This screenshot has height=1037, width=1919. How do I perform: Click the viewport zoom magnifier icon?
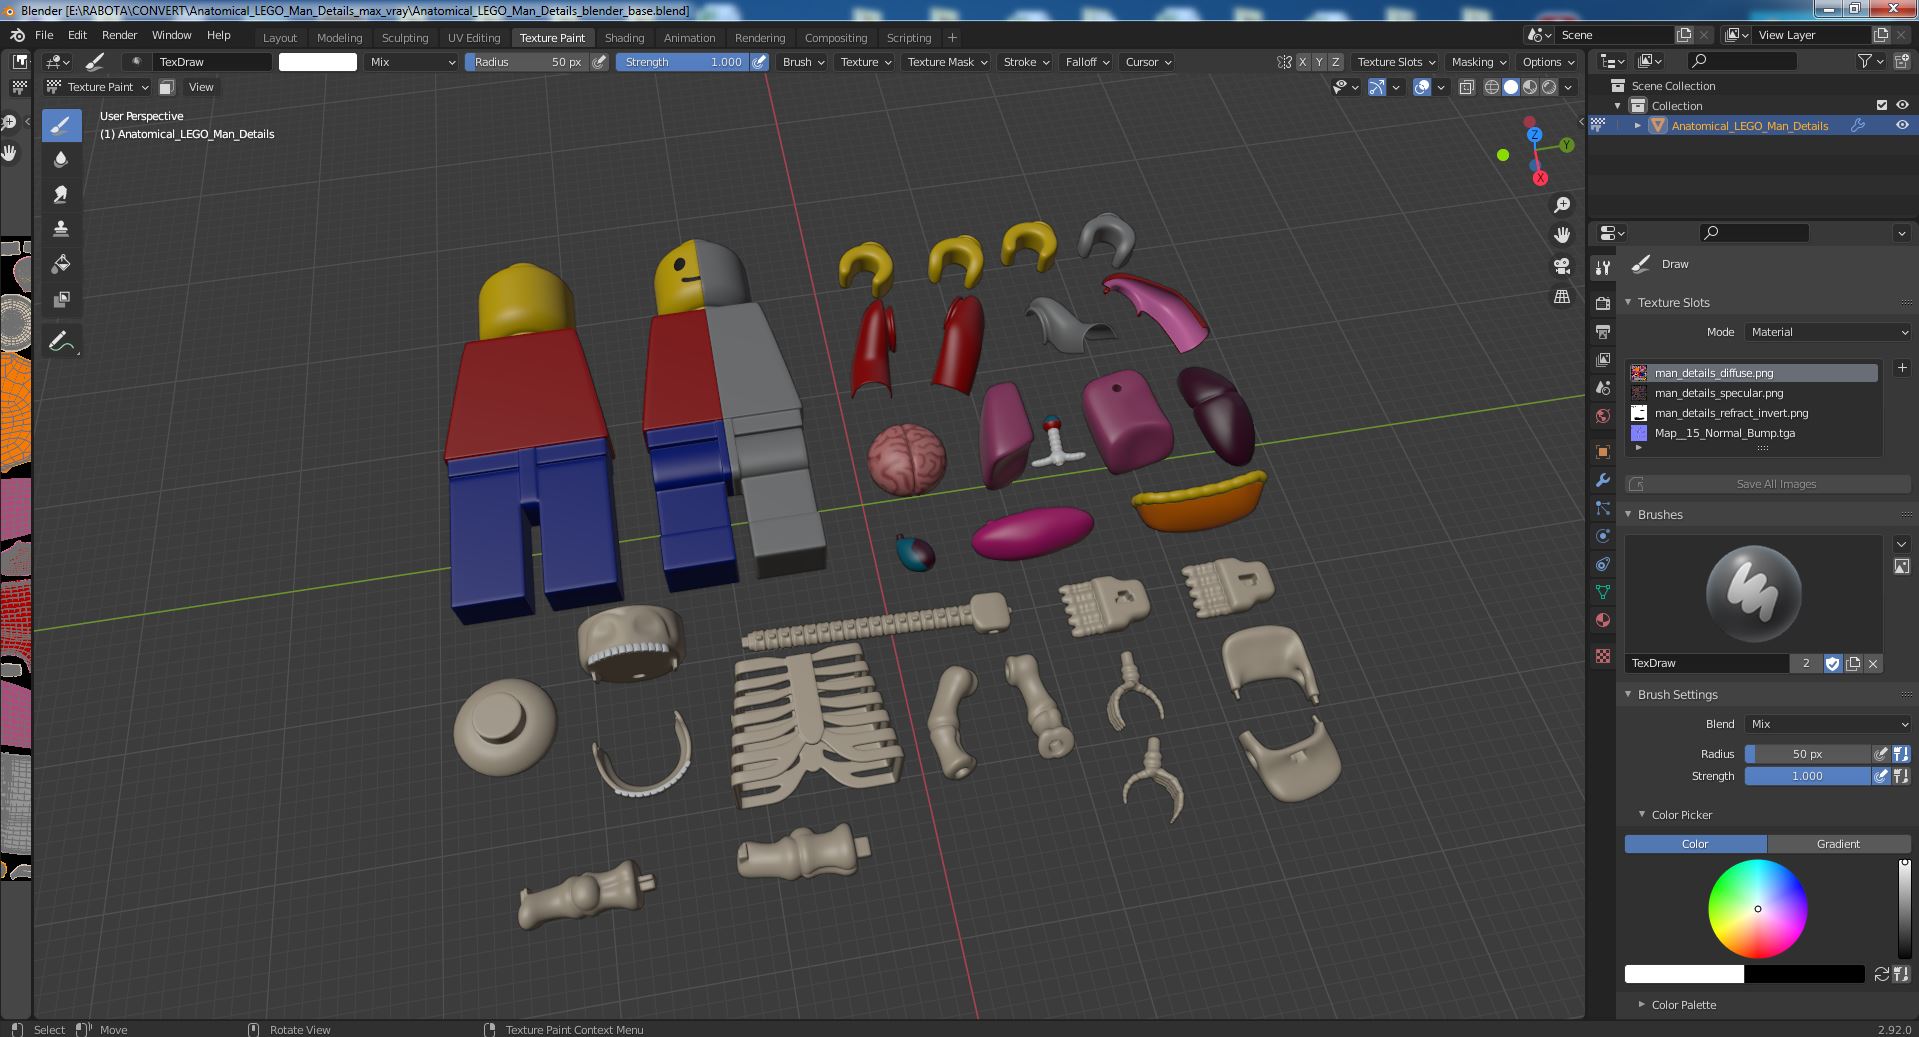1562,205
